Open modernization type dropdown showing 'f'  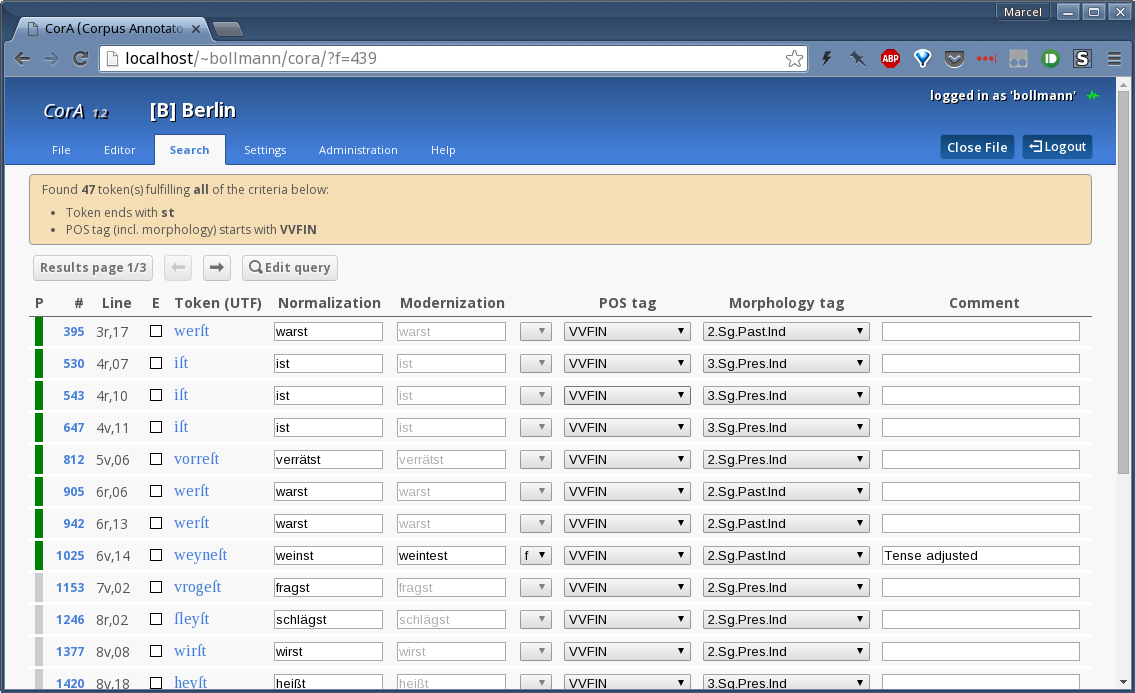tap(536, 555)
